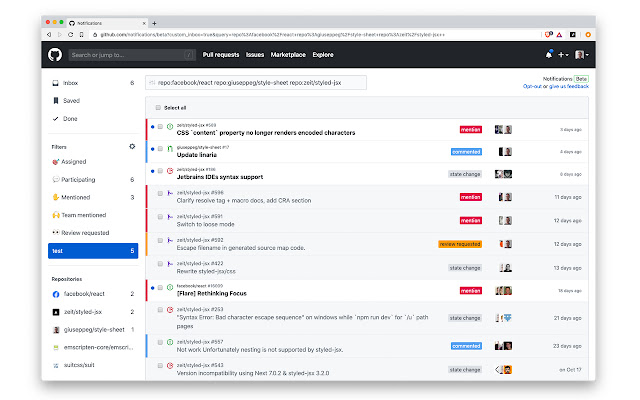Check the Switch to loose mode notification
Image resolution: width=640 pixels, height=400 pixels.
[160, 217]
